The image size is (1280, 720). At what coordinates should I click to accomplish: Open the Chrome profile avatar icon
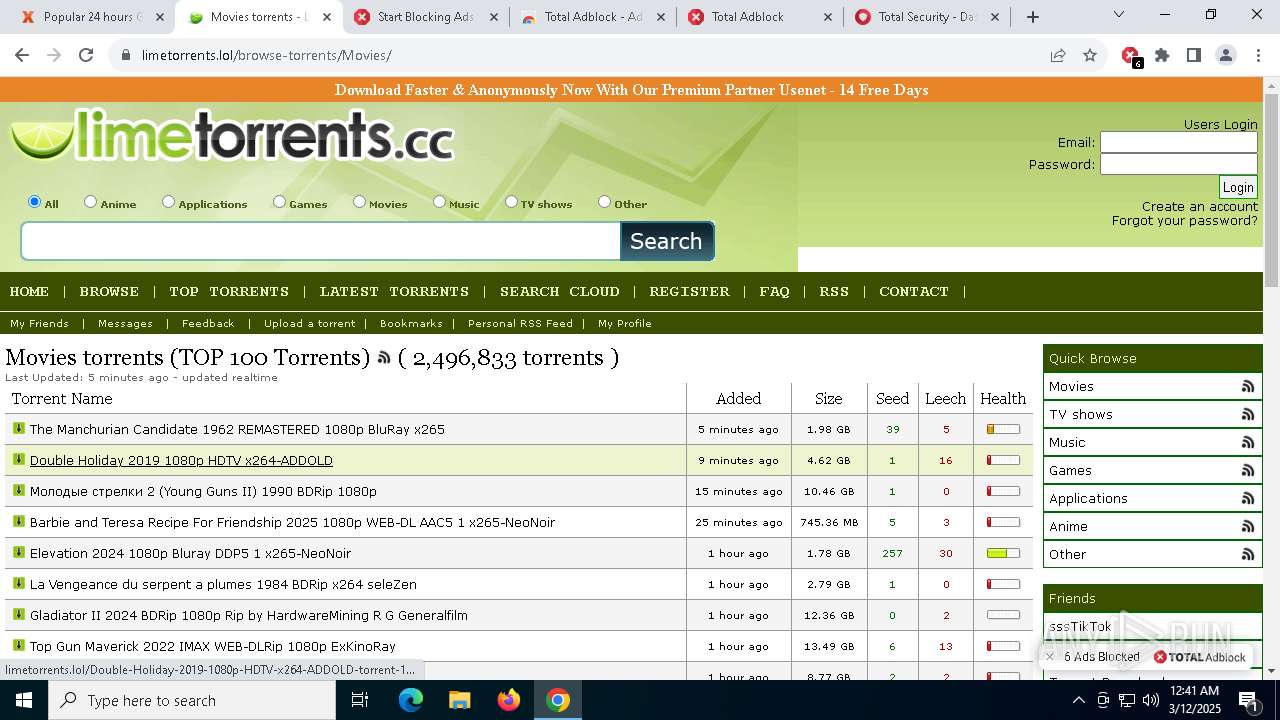pyautogui.click(x=1226, y=56)
